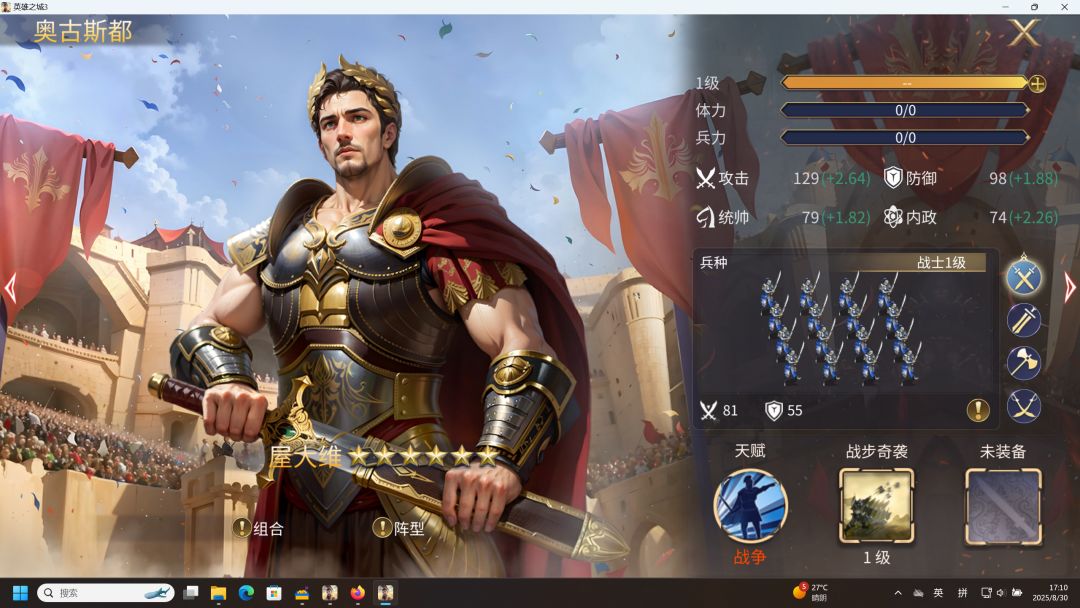Click the 战争 talent label

[749, 556]
